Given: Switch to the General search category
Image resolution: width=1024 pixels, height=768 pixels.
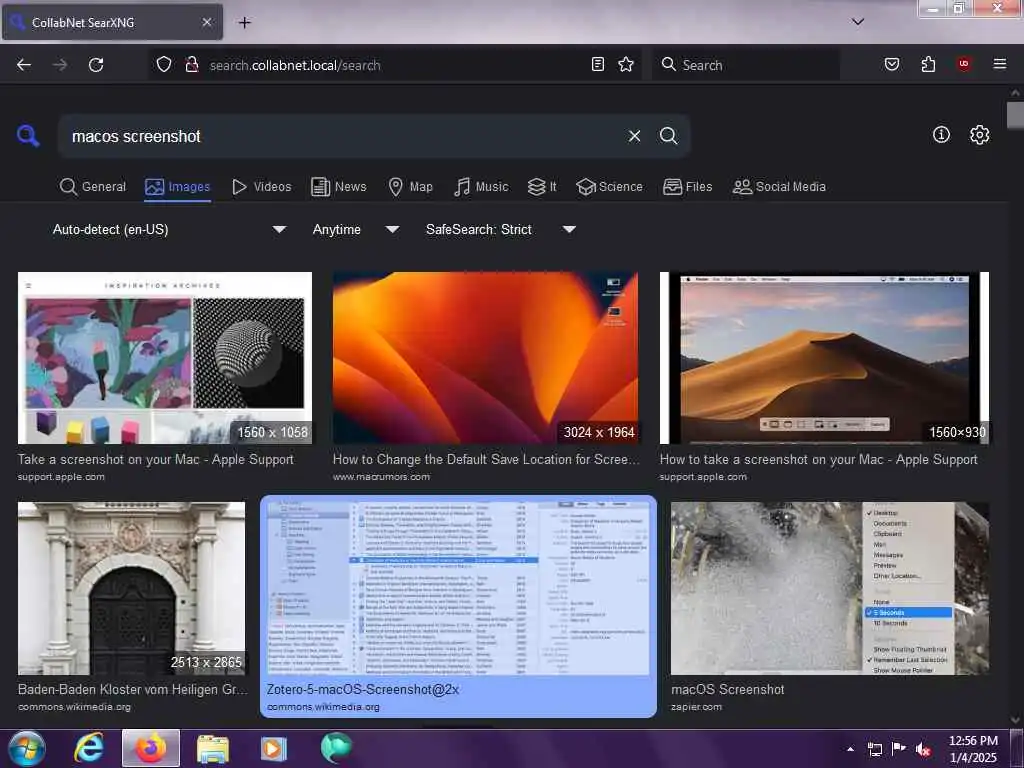Looking at the screenshot, I should (93, 187).
